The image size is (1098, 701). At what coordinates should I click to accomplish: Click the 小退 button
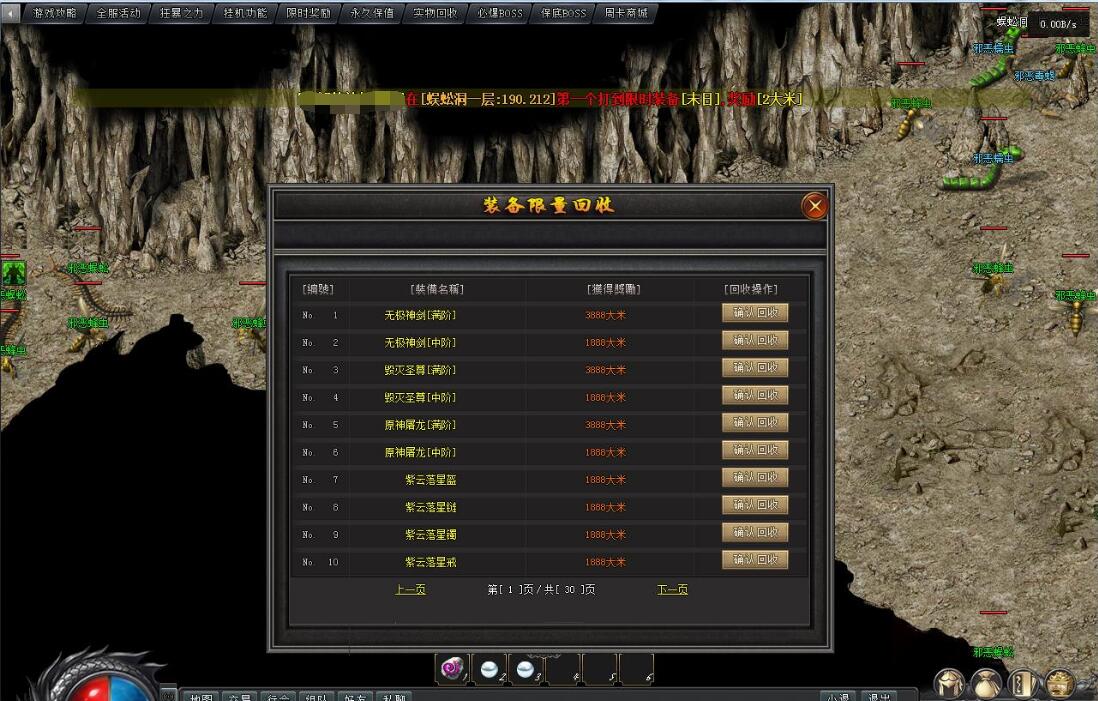838,697
